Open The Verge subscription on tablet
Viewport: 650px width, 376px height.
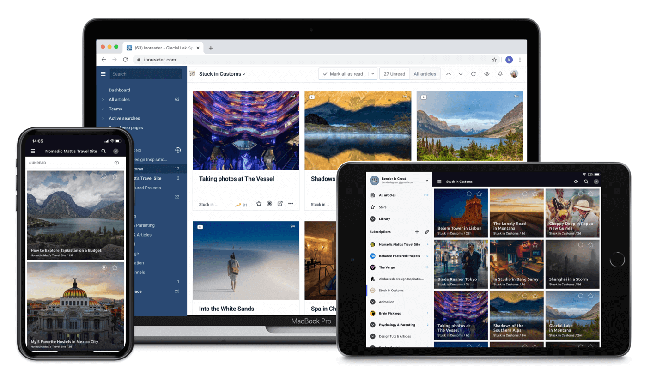click(399, 268)
